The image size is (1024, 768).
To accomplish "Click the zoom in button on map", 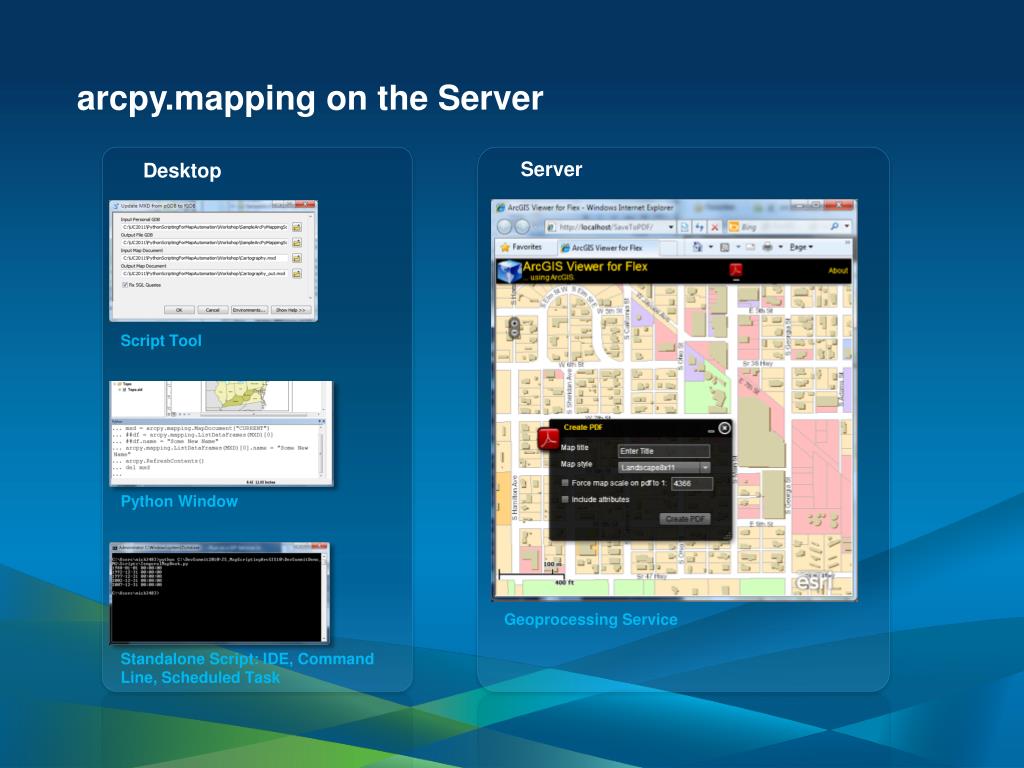I will pyautogui.click(x=515, y=323).
